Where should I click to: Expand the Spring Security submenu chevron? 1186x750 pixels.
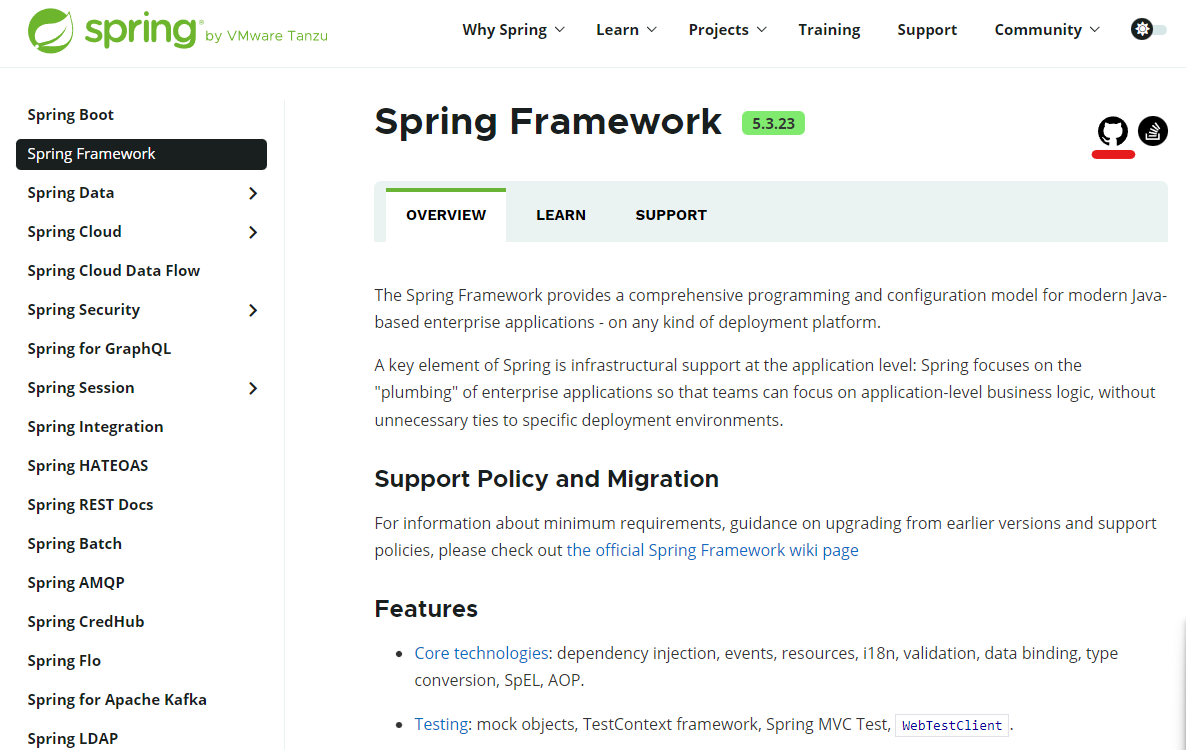coord(253,310)
